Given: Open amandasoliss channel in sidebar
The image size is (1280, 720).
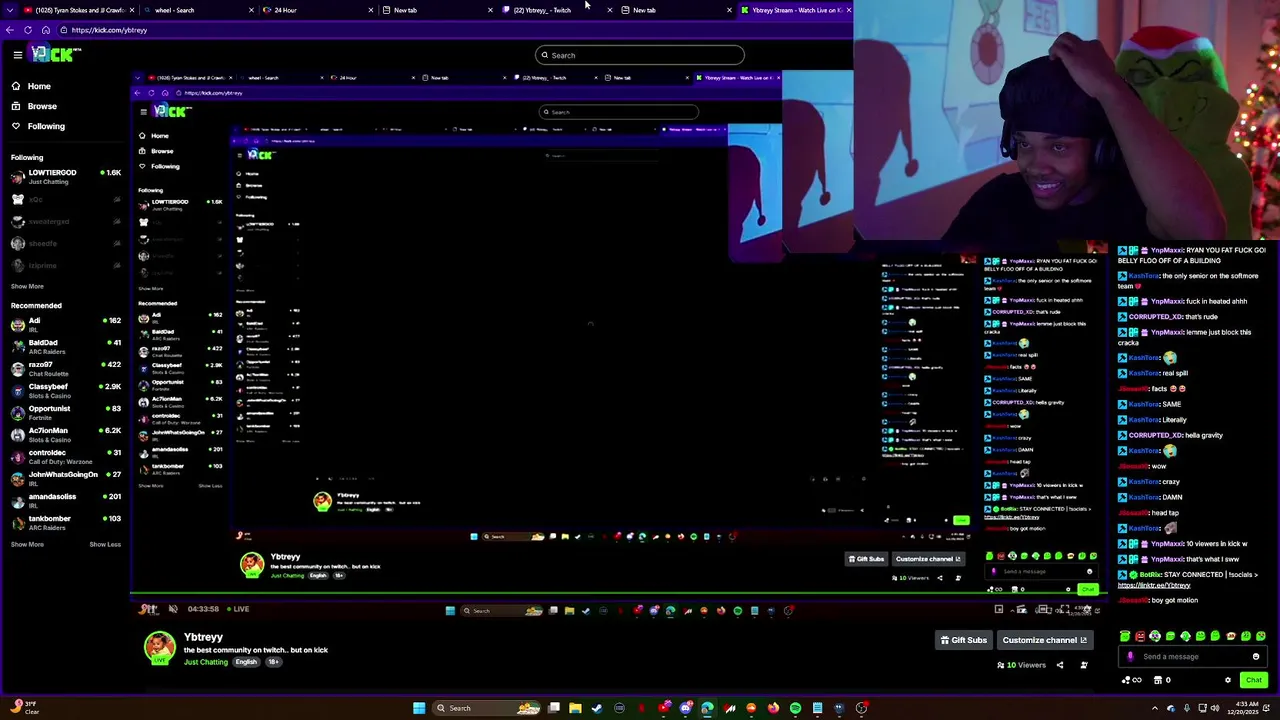Looking at the screenshot, I should (64, 500).
